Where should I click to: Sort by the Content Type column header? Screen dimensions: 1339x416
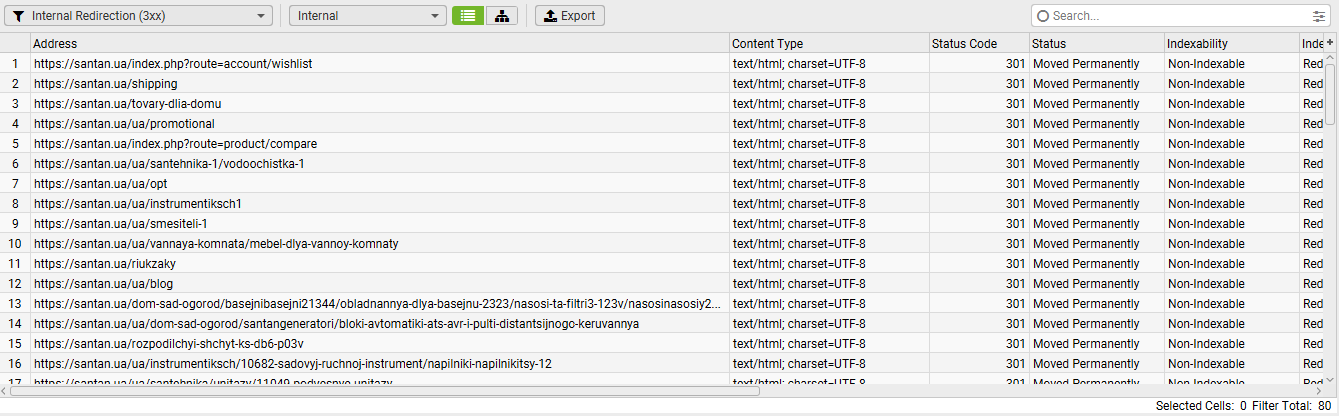(x=828, y=44)
